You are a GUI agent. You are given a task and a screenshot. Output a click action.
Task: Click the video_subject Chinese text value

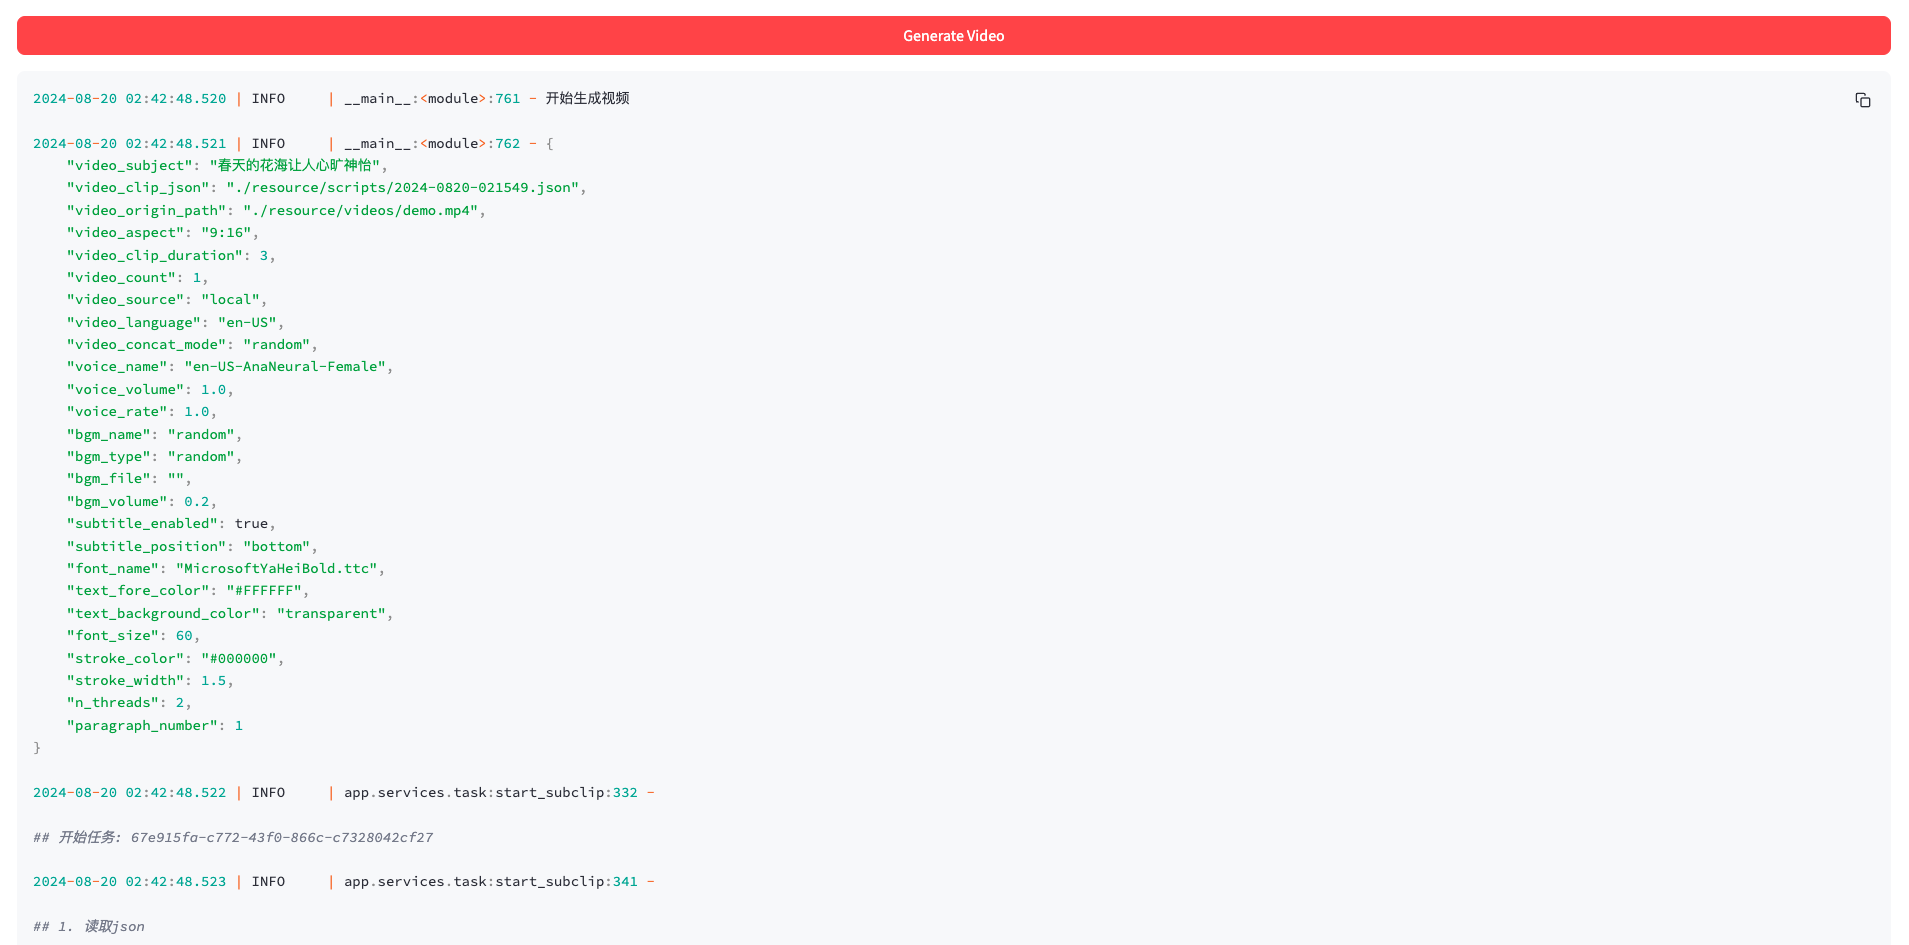click(x=295, y=166)
